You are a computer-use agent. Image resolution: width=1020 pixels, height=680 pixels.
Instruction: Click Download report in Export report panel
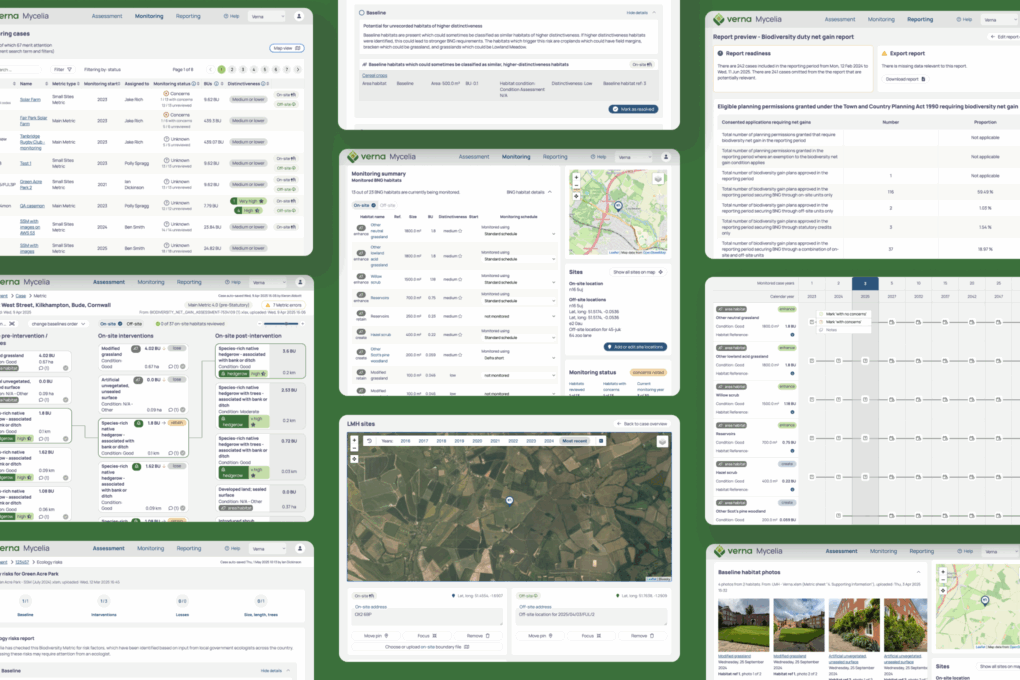905,79
